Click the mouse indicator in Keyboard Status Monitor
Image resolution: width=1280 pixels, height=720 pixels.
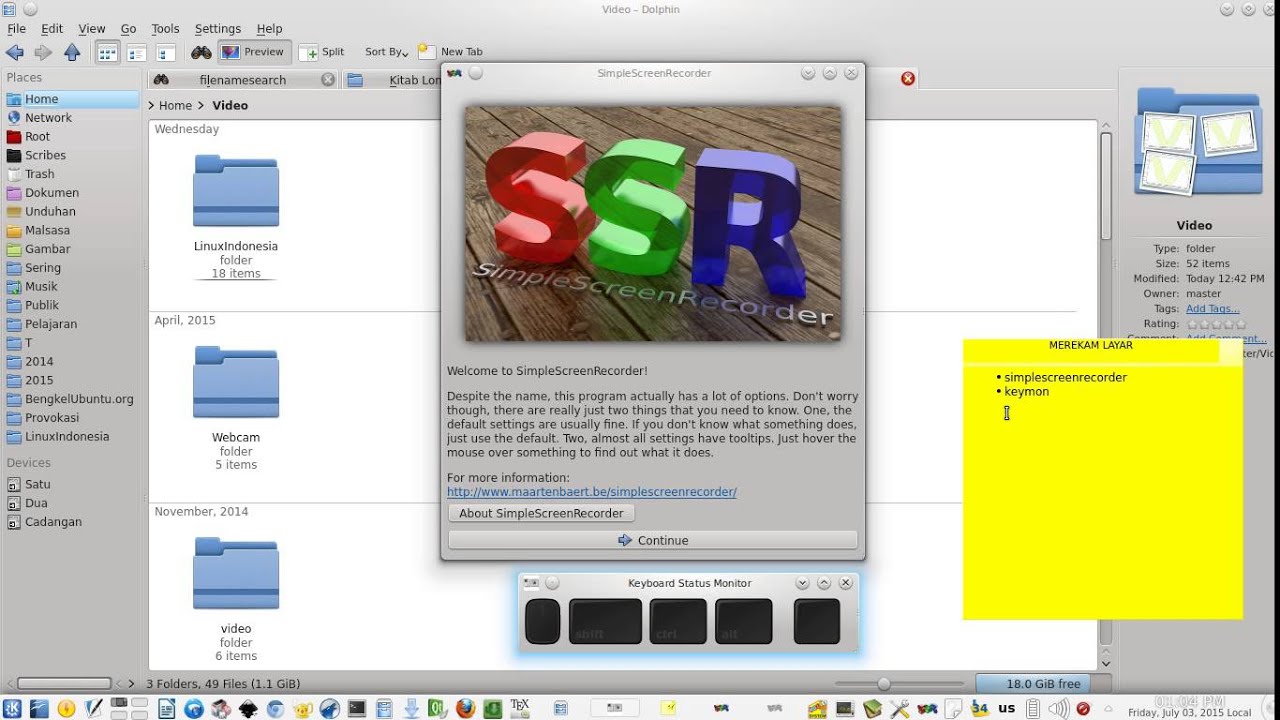(x=543, y=621)
